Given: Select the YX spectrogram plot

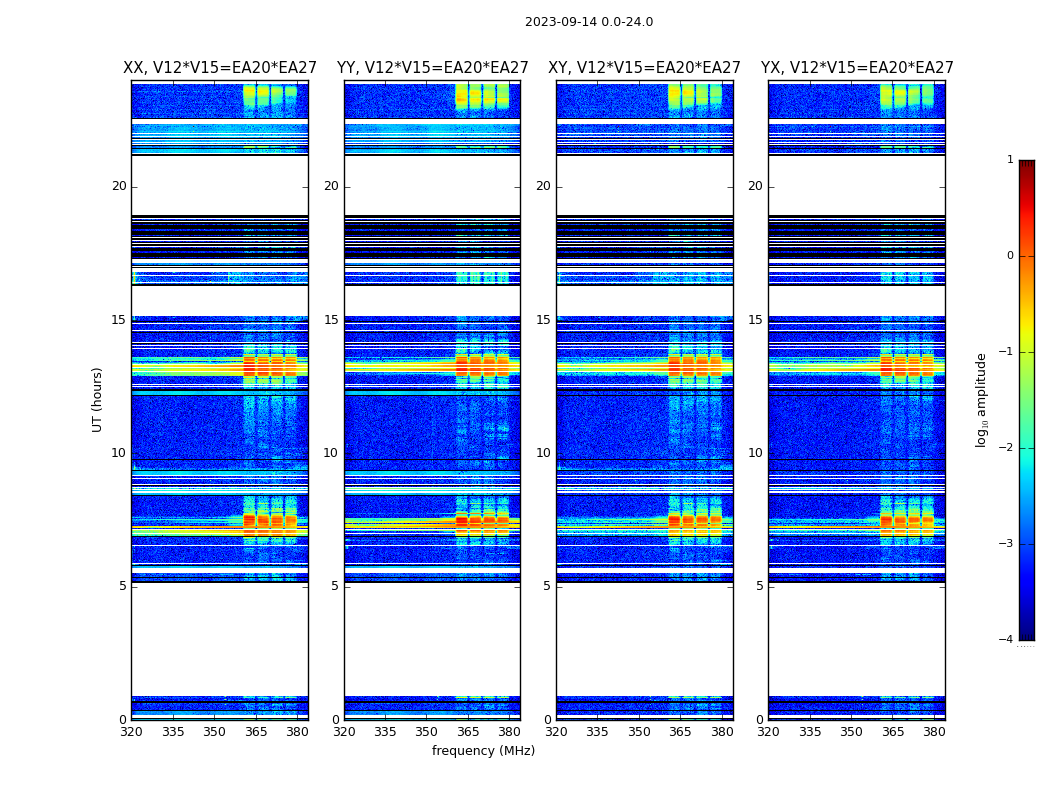Looking at the screenshot, I should coord(857,400).
